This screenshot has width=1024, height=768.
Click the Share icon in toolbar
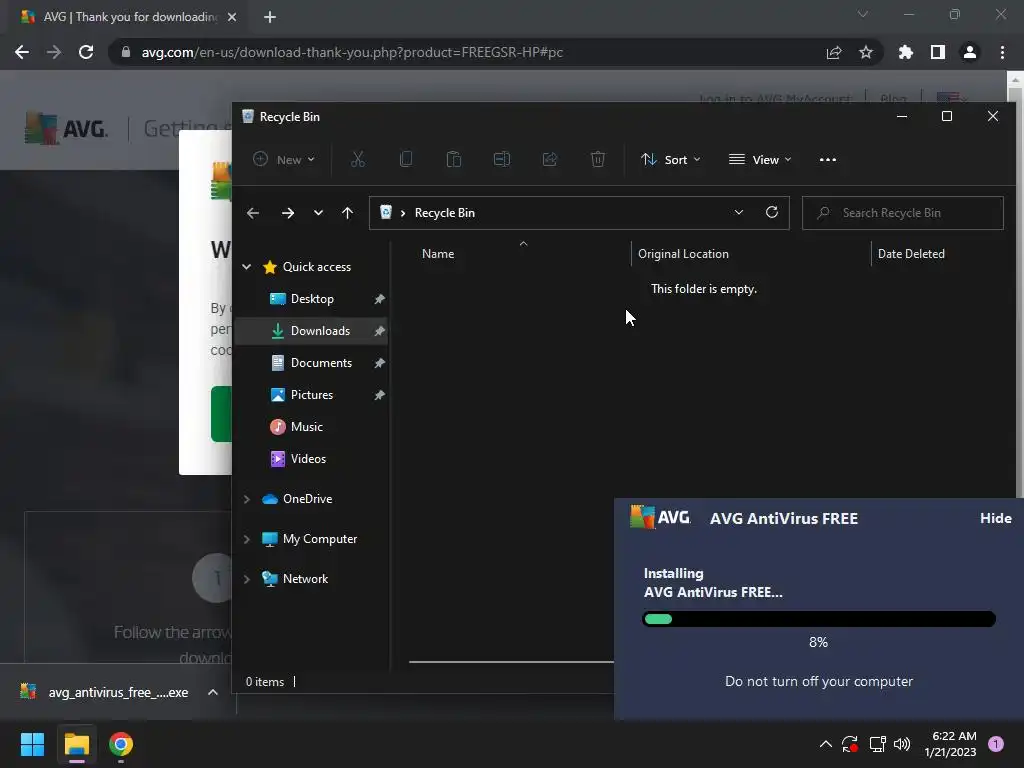tap(550, 159)
